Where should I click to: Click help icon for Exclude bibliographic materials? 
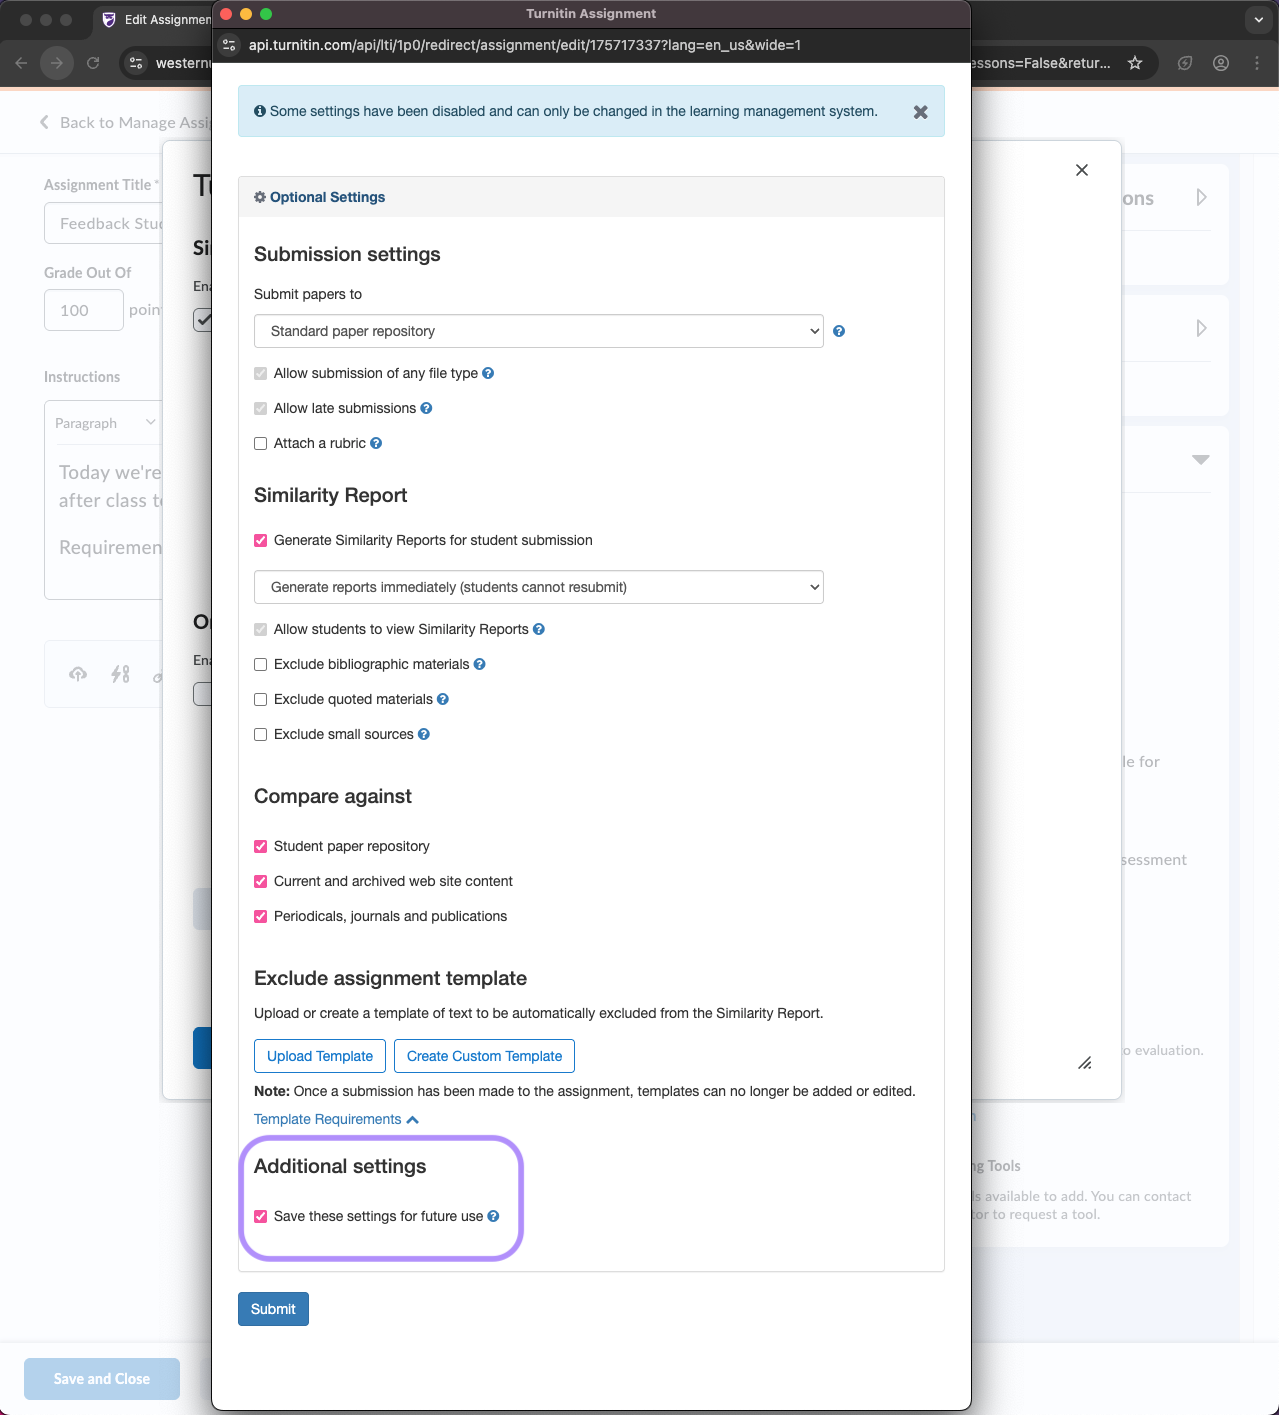[479, 664]
